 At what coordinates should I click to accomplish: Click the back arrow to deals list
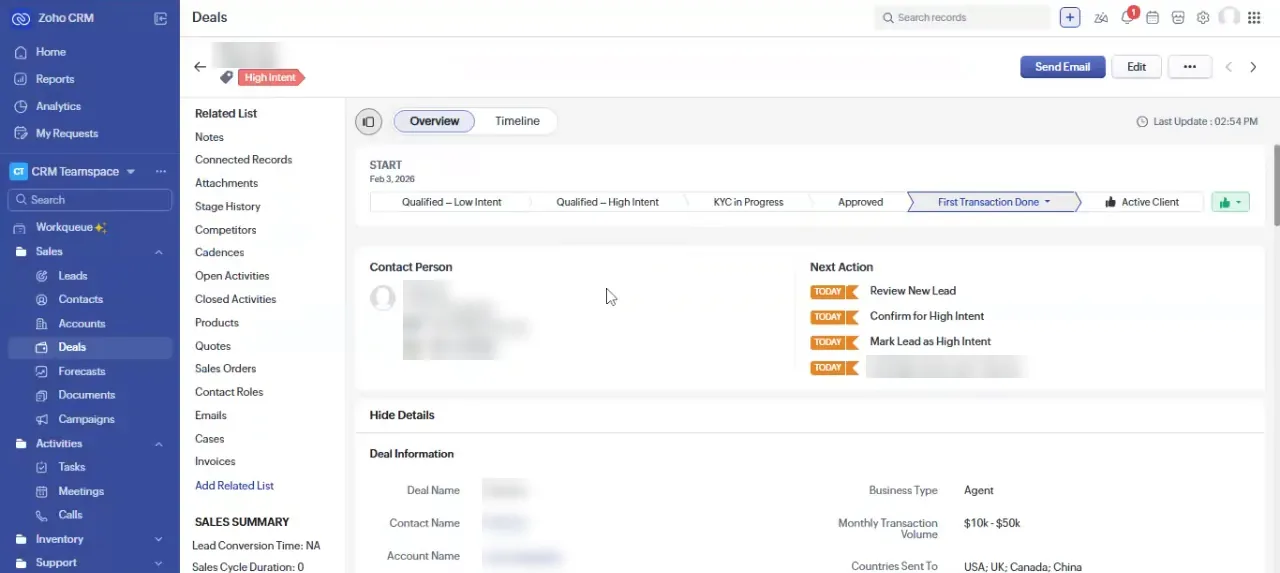(200, 67)
